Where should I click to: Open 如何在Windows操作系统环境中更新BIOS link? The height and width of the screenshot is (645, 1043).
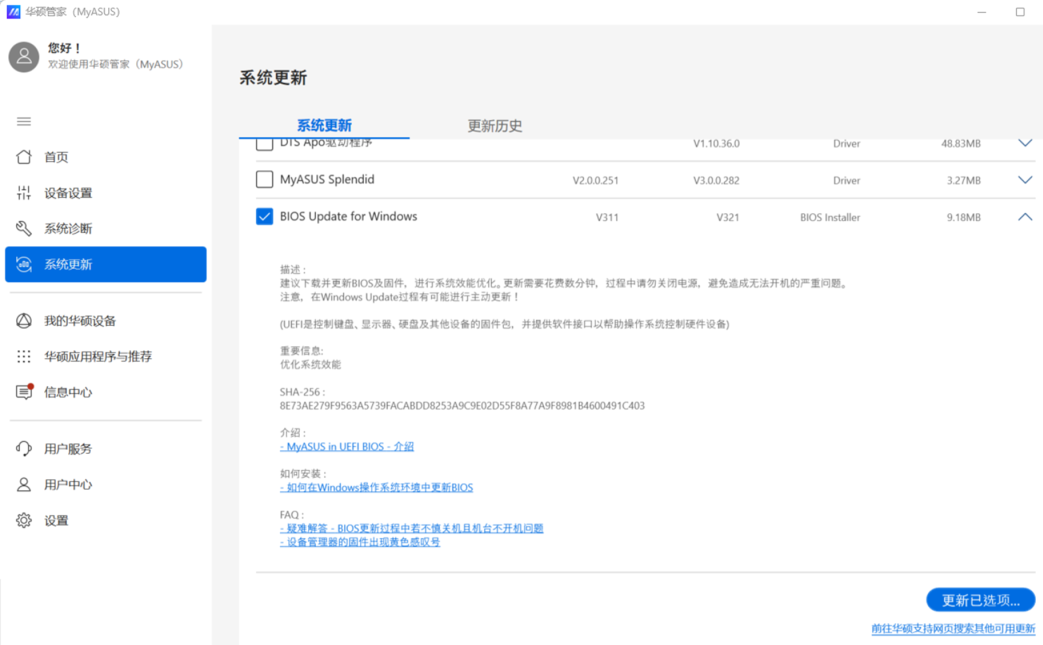tap(376, 487)
